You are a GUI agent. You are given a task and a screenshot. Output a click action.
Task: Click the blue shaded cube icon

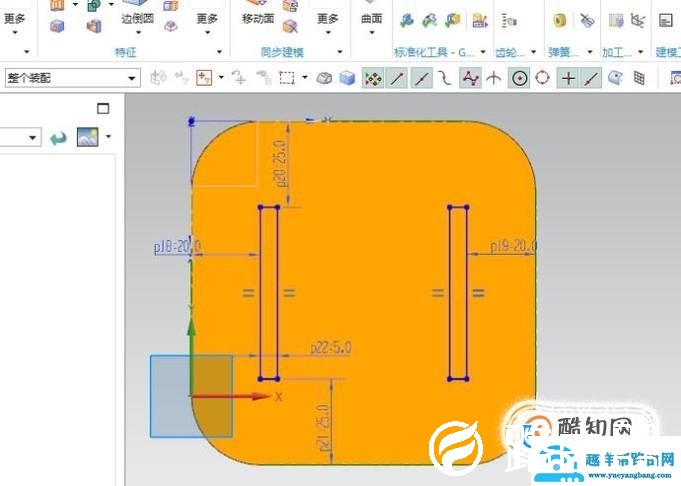pos(347,78)
